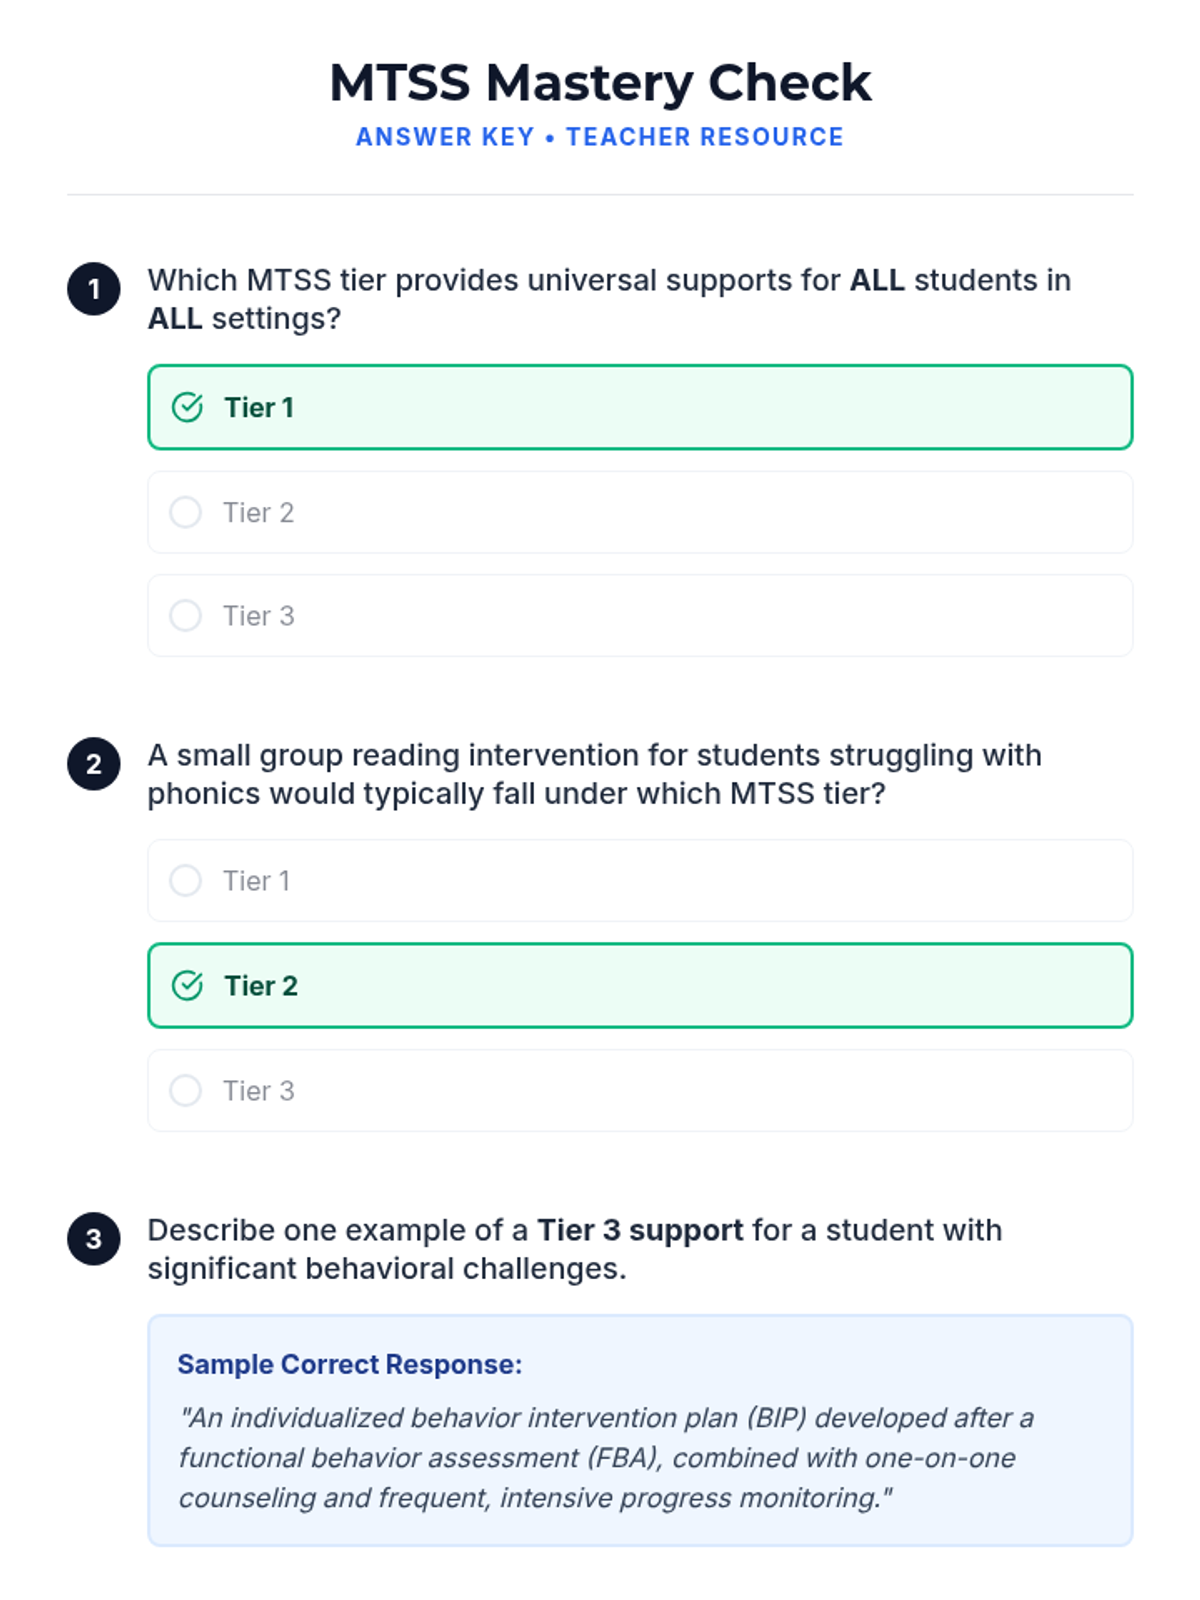Click the highlighted Tier 1 label in question 1
This screenshot has width=1200, height=1600.
(x=259, y=408)
